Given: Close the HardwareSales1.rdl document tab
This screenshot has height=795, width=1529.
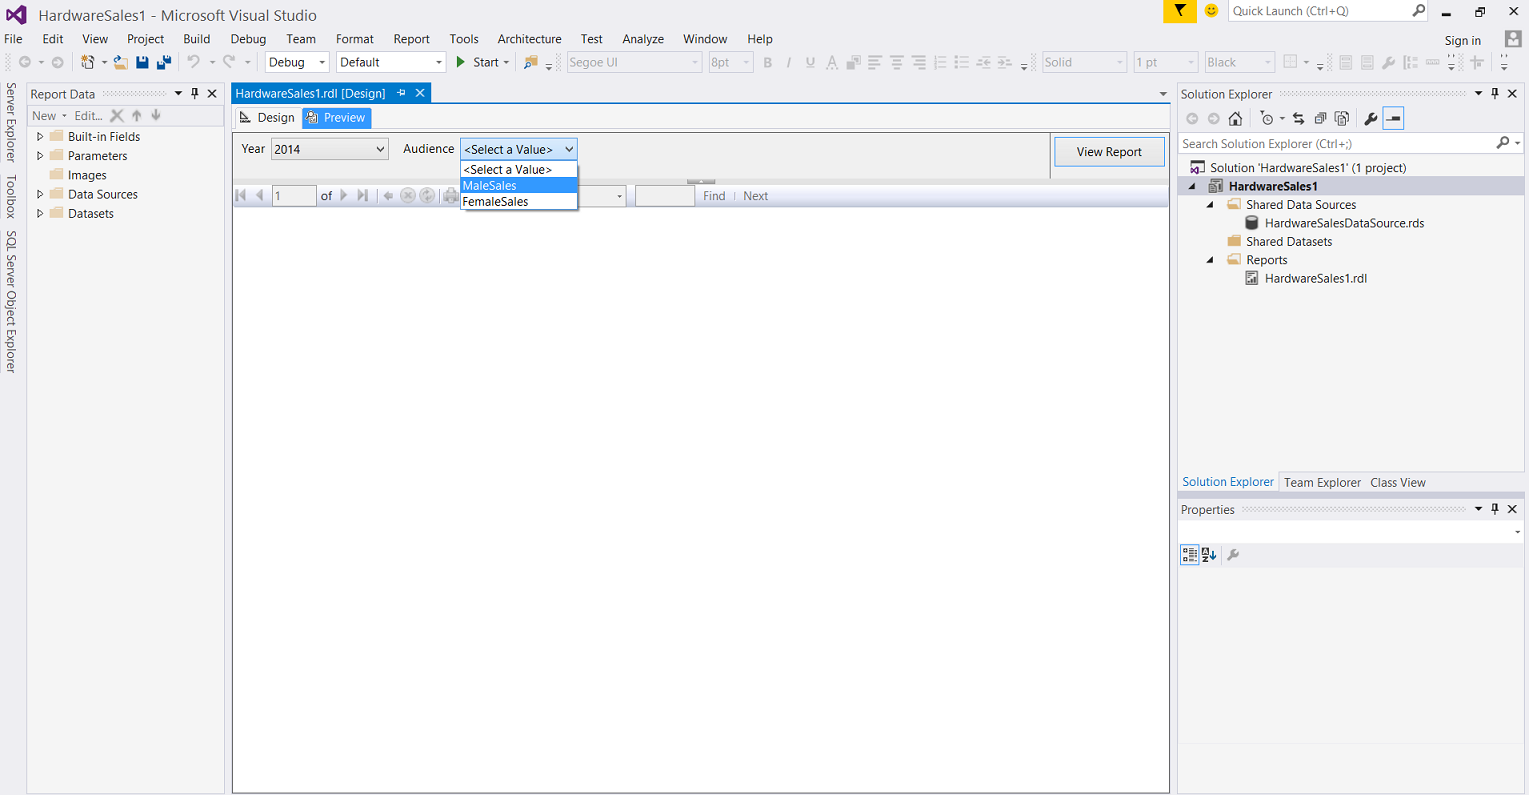Looking at the screenshot, I should pos(420,93).
